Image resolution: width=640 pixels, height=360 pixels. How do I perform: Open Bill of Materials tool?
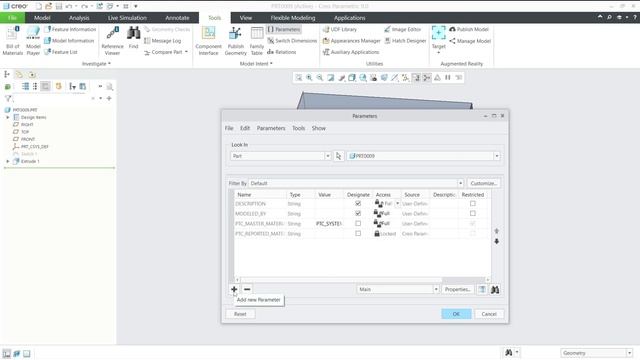pos(12,40)
